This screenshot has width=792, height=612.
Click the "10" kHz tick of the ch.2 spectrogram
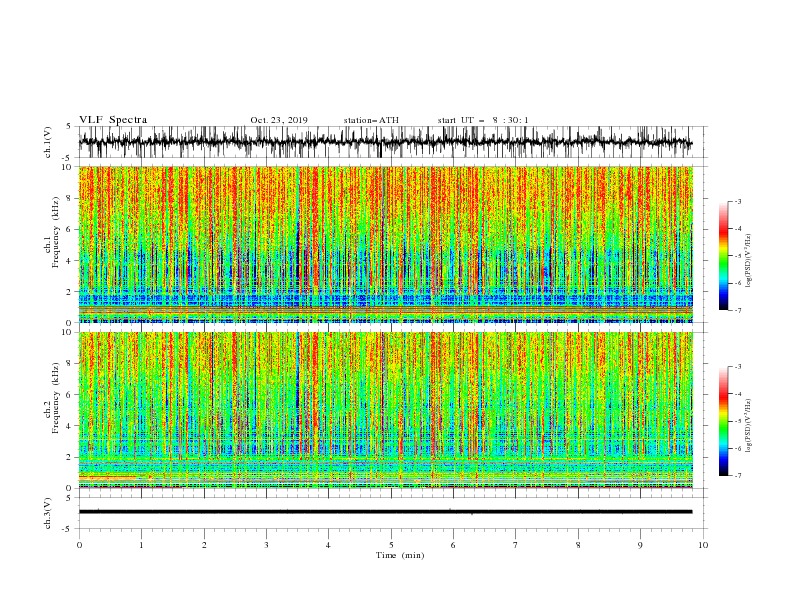(x=69, y=332)
